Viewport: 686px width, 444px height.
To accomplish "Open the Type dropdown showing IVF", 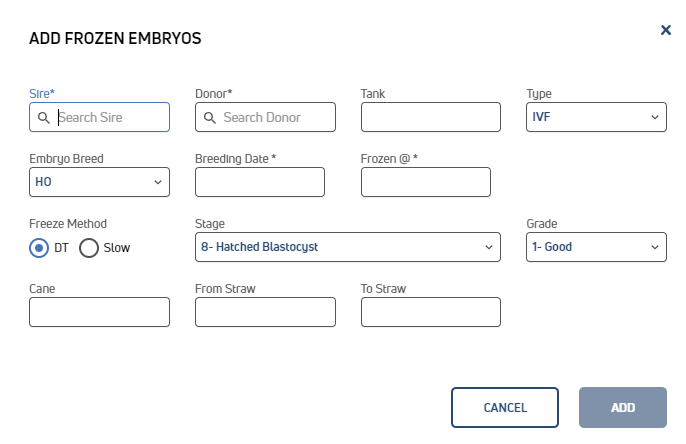I will [x=596, y=117].
